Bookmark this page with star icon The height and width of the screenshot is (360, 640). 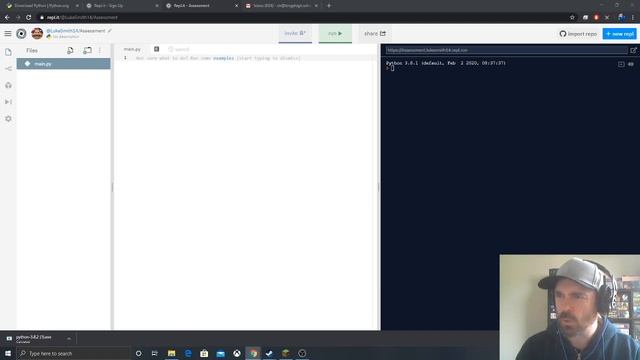click(x=572, y=18)
